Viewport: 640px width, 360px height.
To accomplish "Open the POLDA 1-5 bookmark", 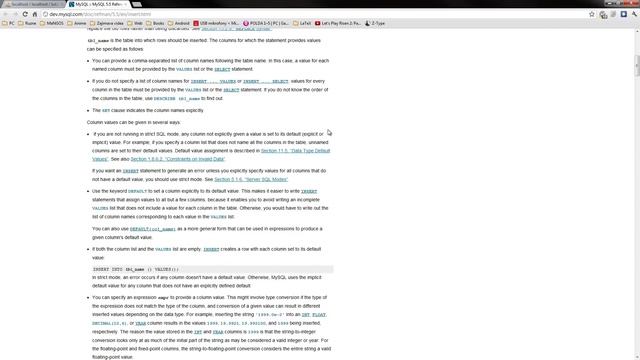I will click(x=266, y=23).
